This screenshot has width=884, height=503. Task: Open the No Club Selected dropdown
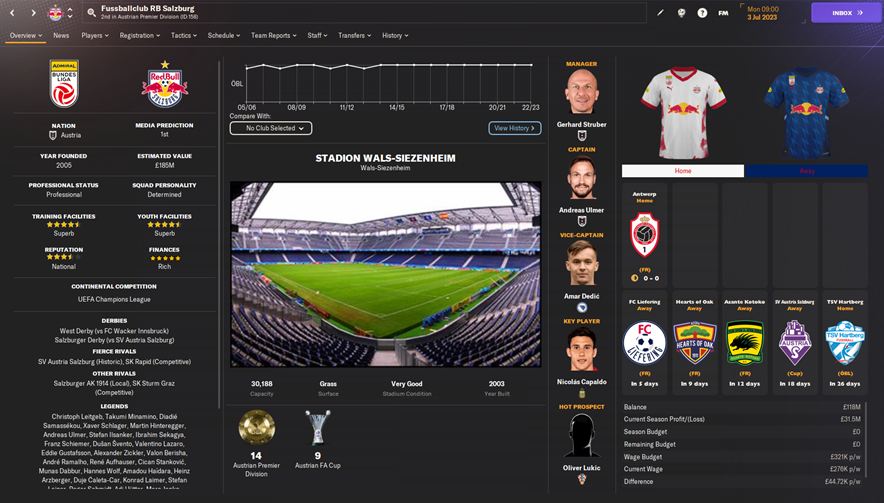point(271,129)
